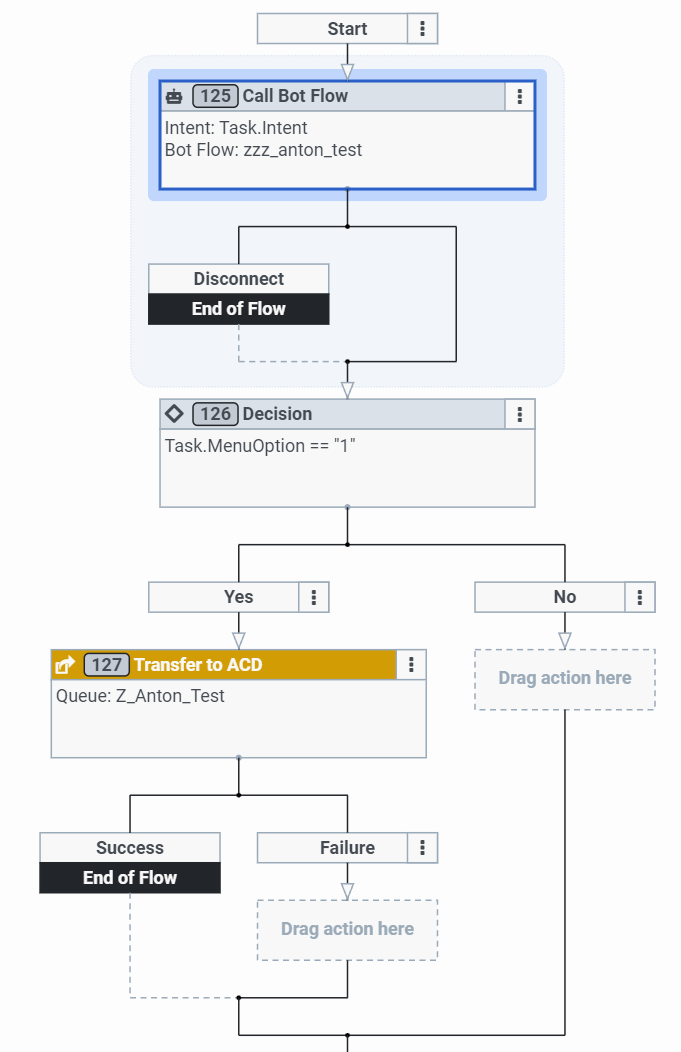Click the Disconnect End of Flow block
Screen dimensions: 681x1052
pyautogui.click(x=238, y=309)
